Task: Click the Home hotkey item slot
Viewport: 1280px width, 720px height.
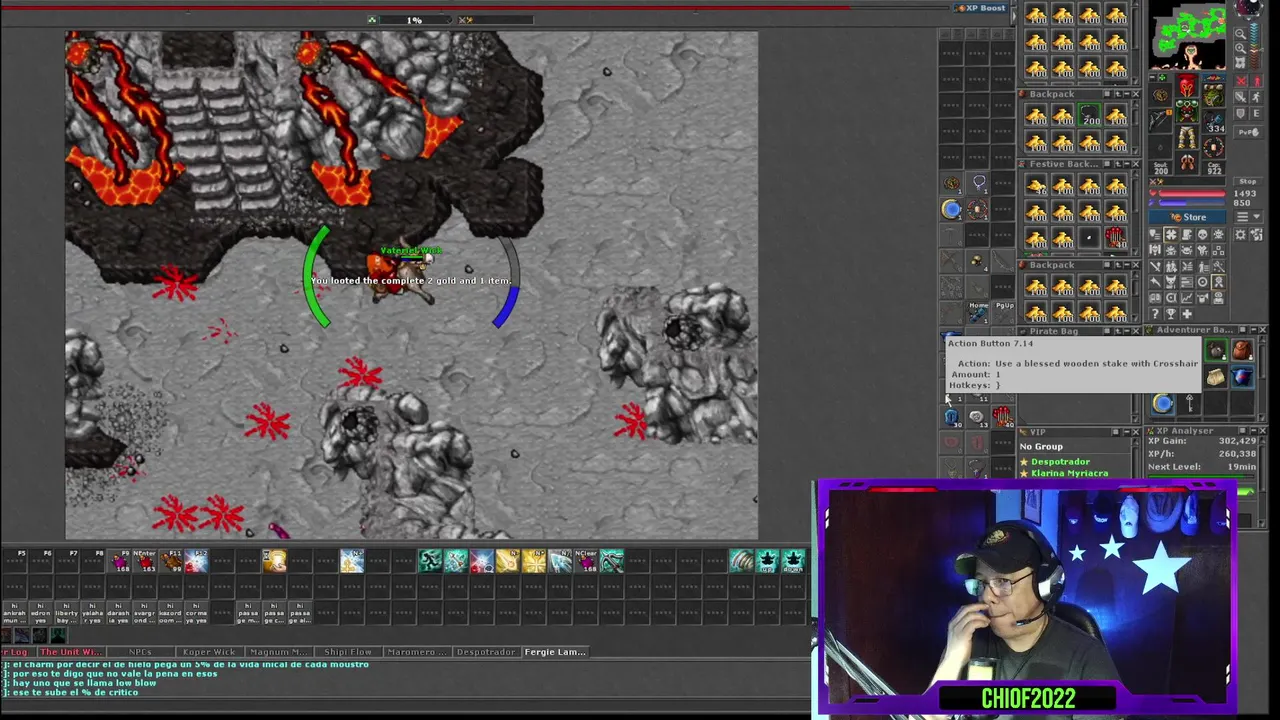Action: [x=978, y=312]
